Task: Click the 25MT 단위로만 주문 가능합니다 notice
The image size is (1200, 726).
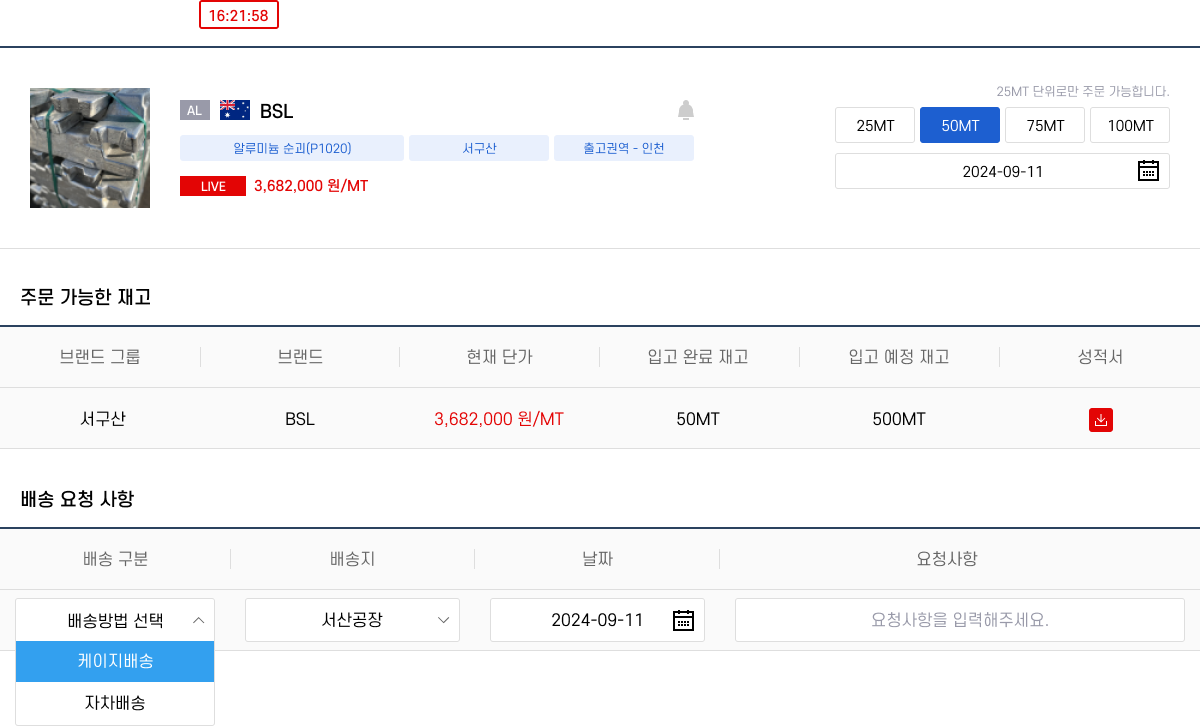Action: pos(1083,91)
